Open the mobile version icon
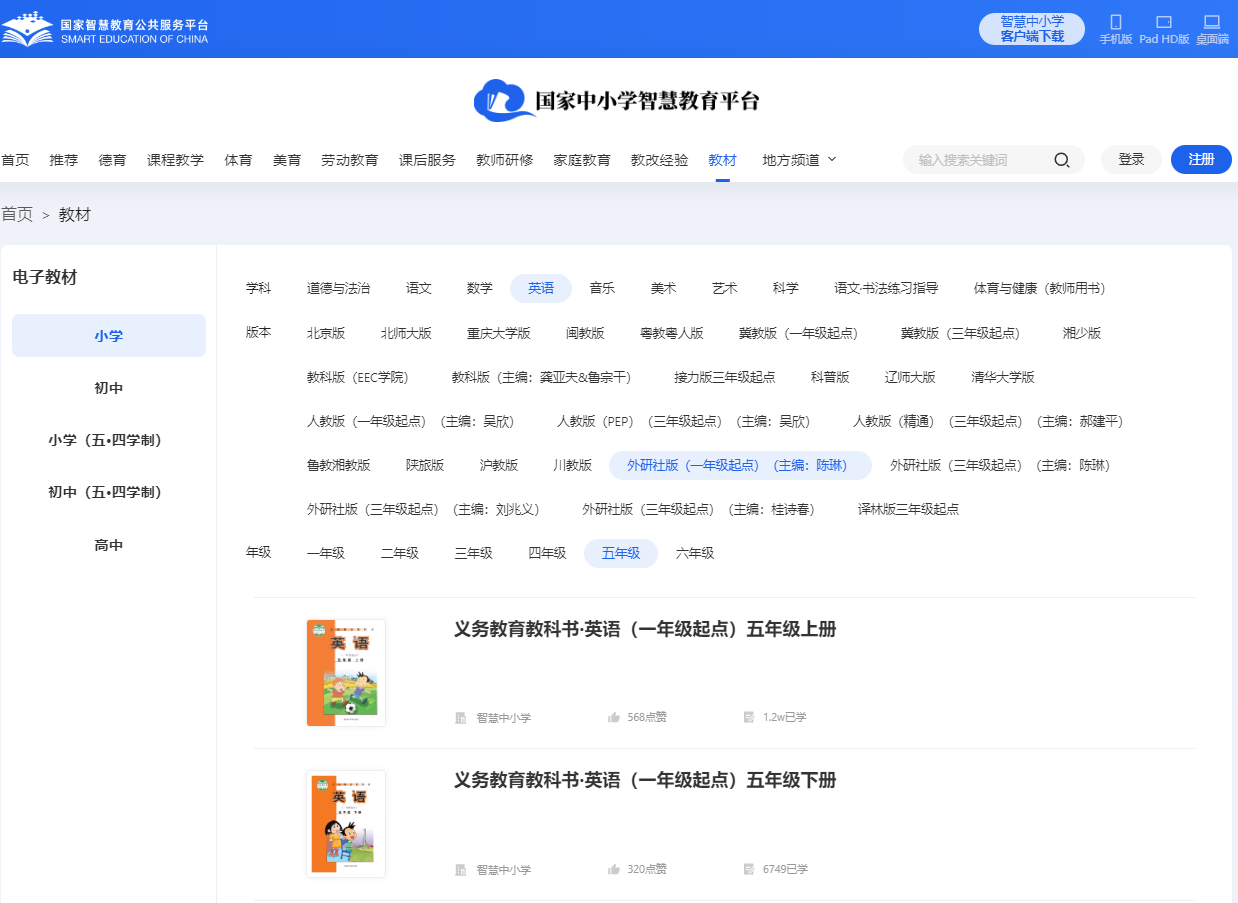This screenshot has width=1238, height=903. 1115,23
